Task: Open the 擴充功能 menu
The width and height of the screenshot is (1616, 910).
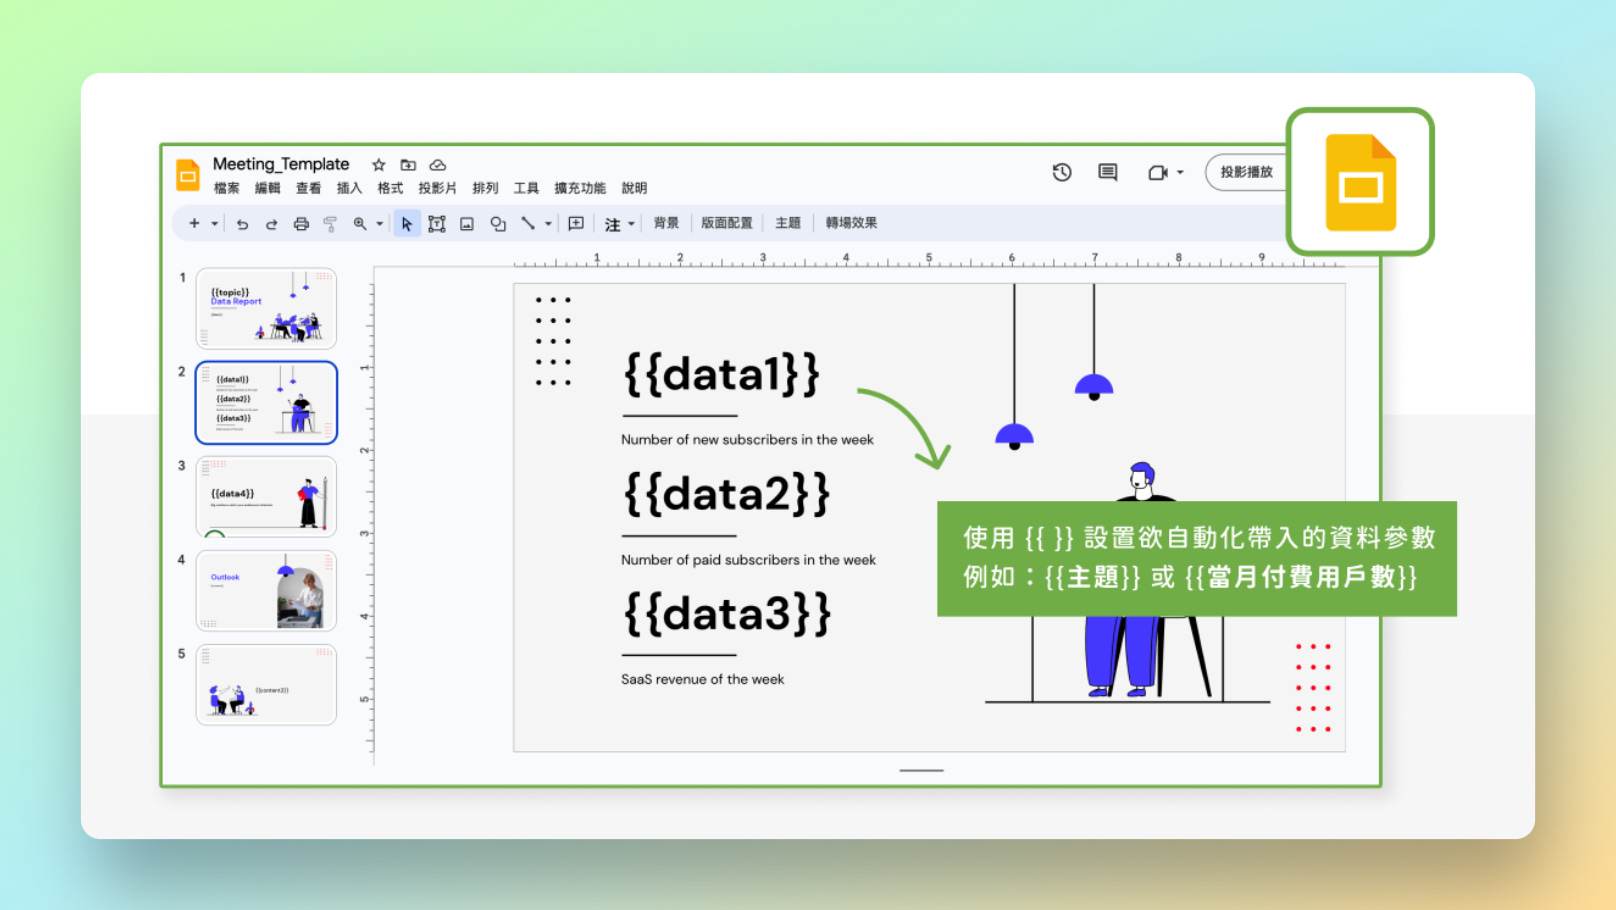Action: click(x=580, y=188)
